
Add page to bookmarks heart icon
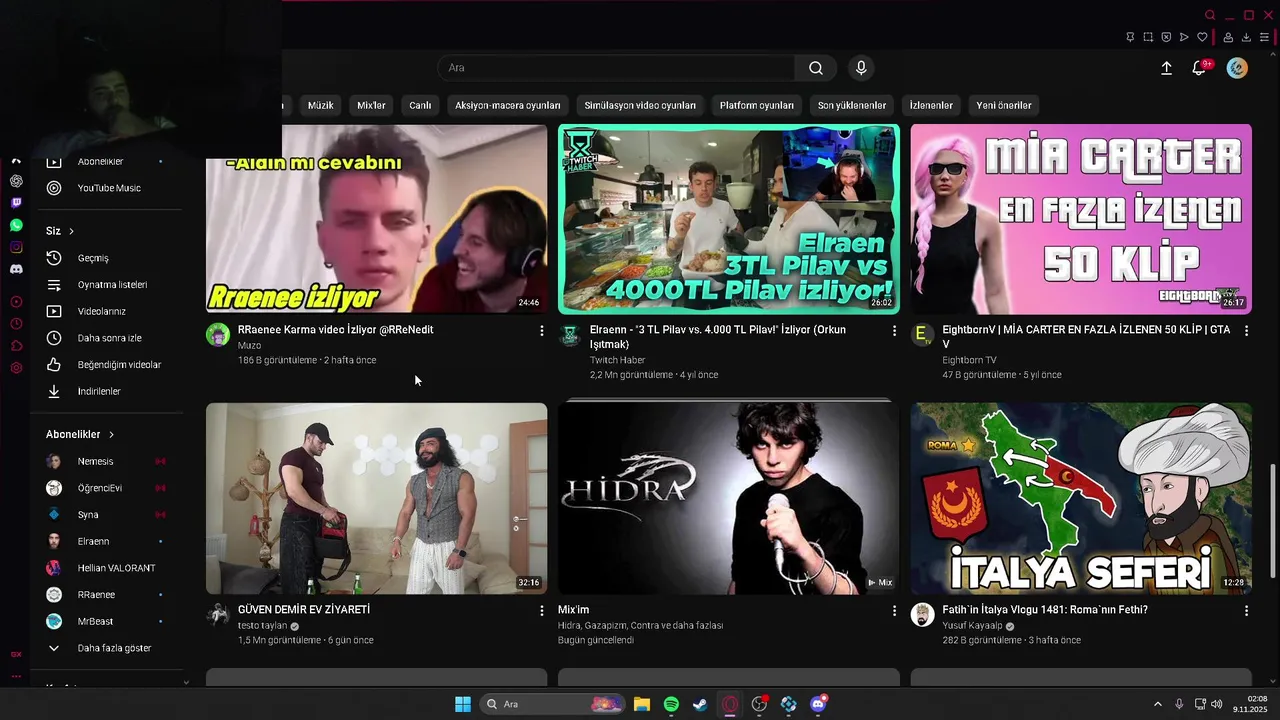coord(1203,37)
